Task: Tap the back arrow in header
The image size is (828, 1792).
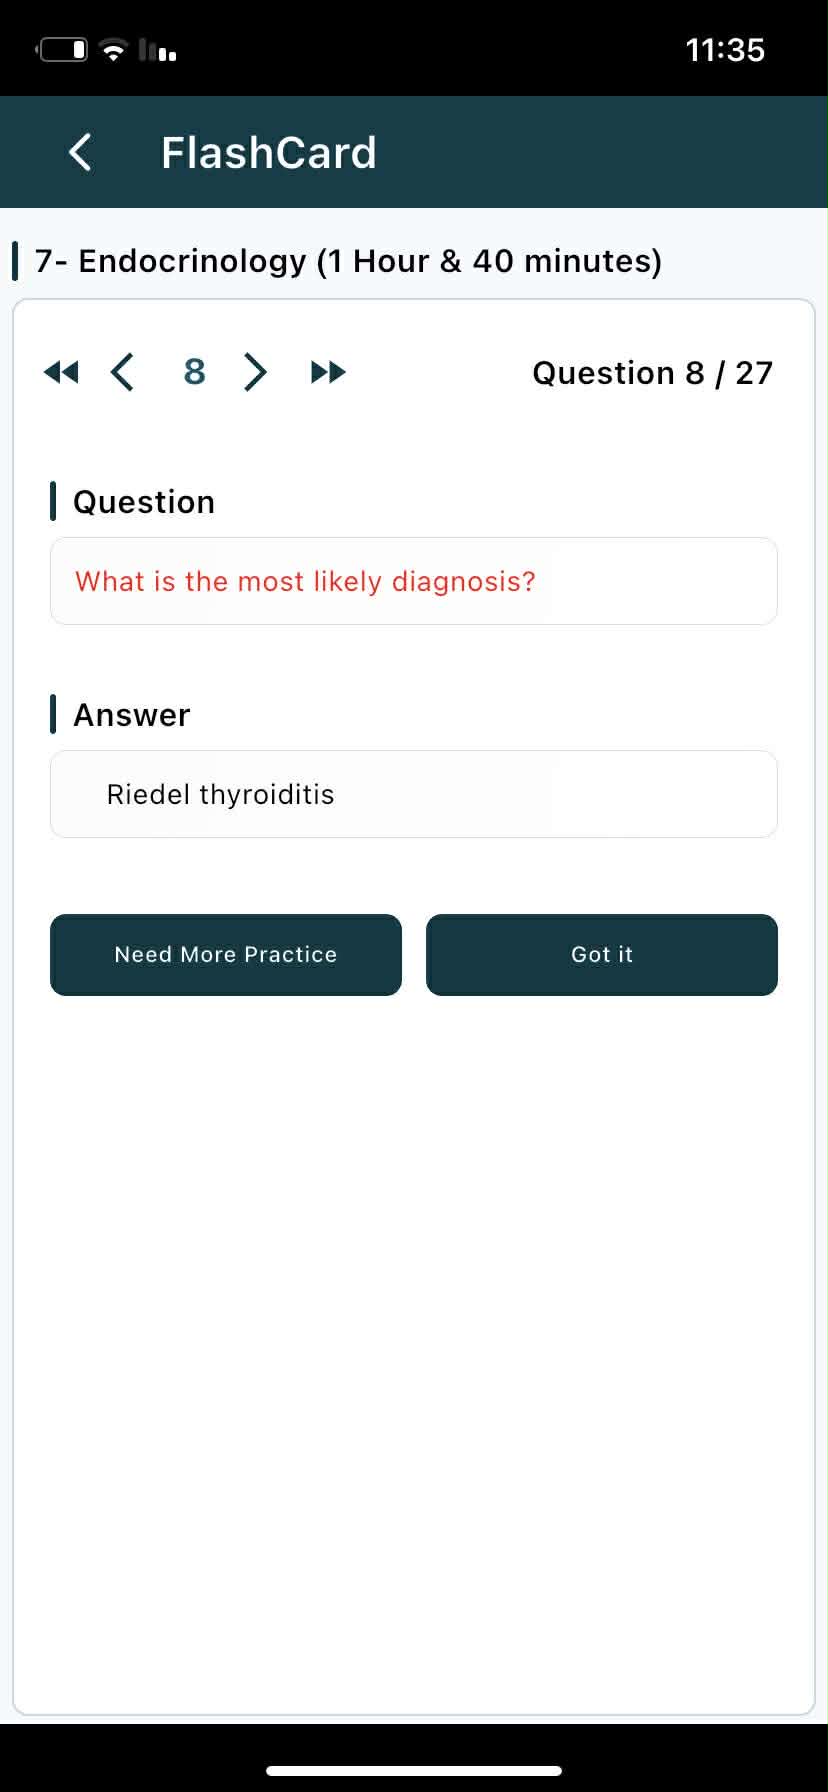Action: [80, 153]
